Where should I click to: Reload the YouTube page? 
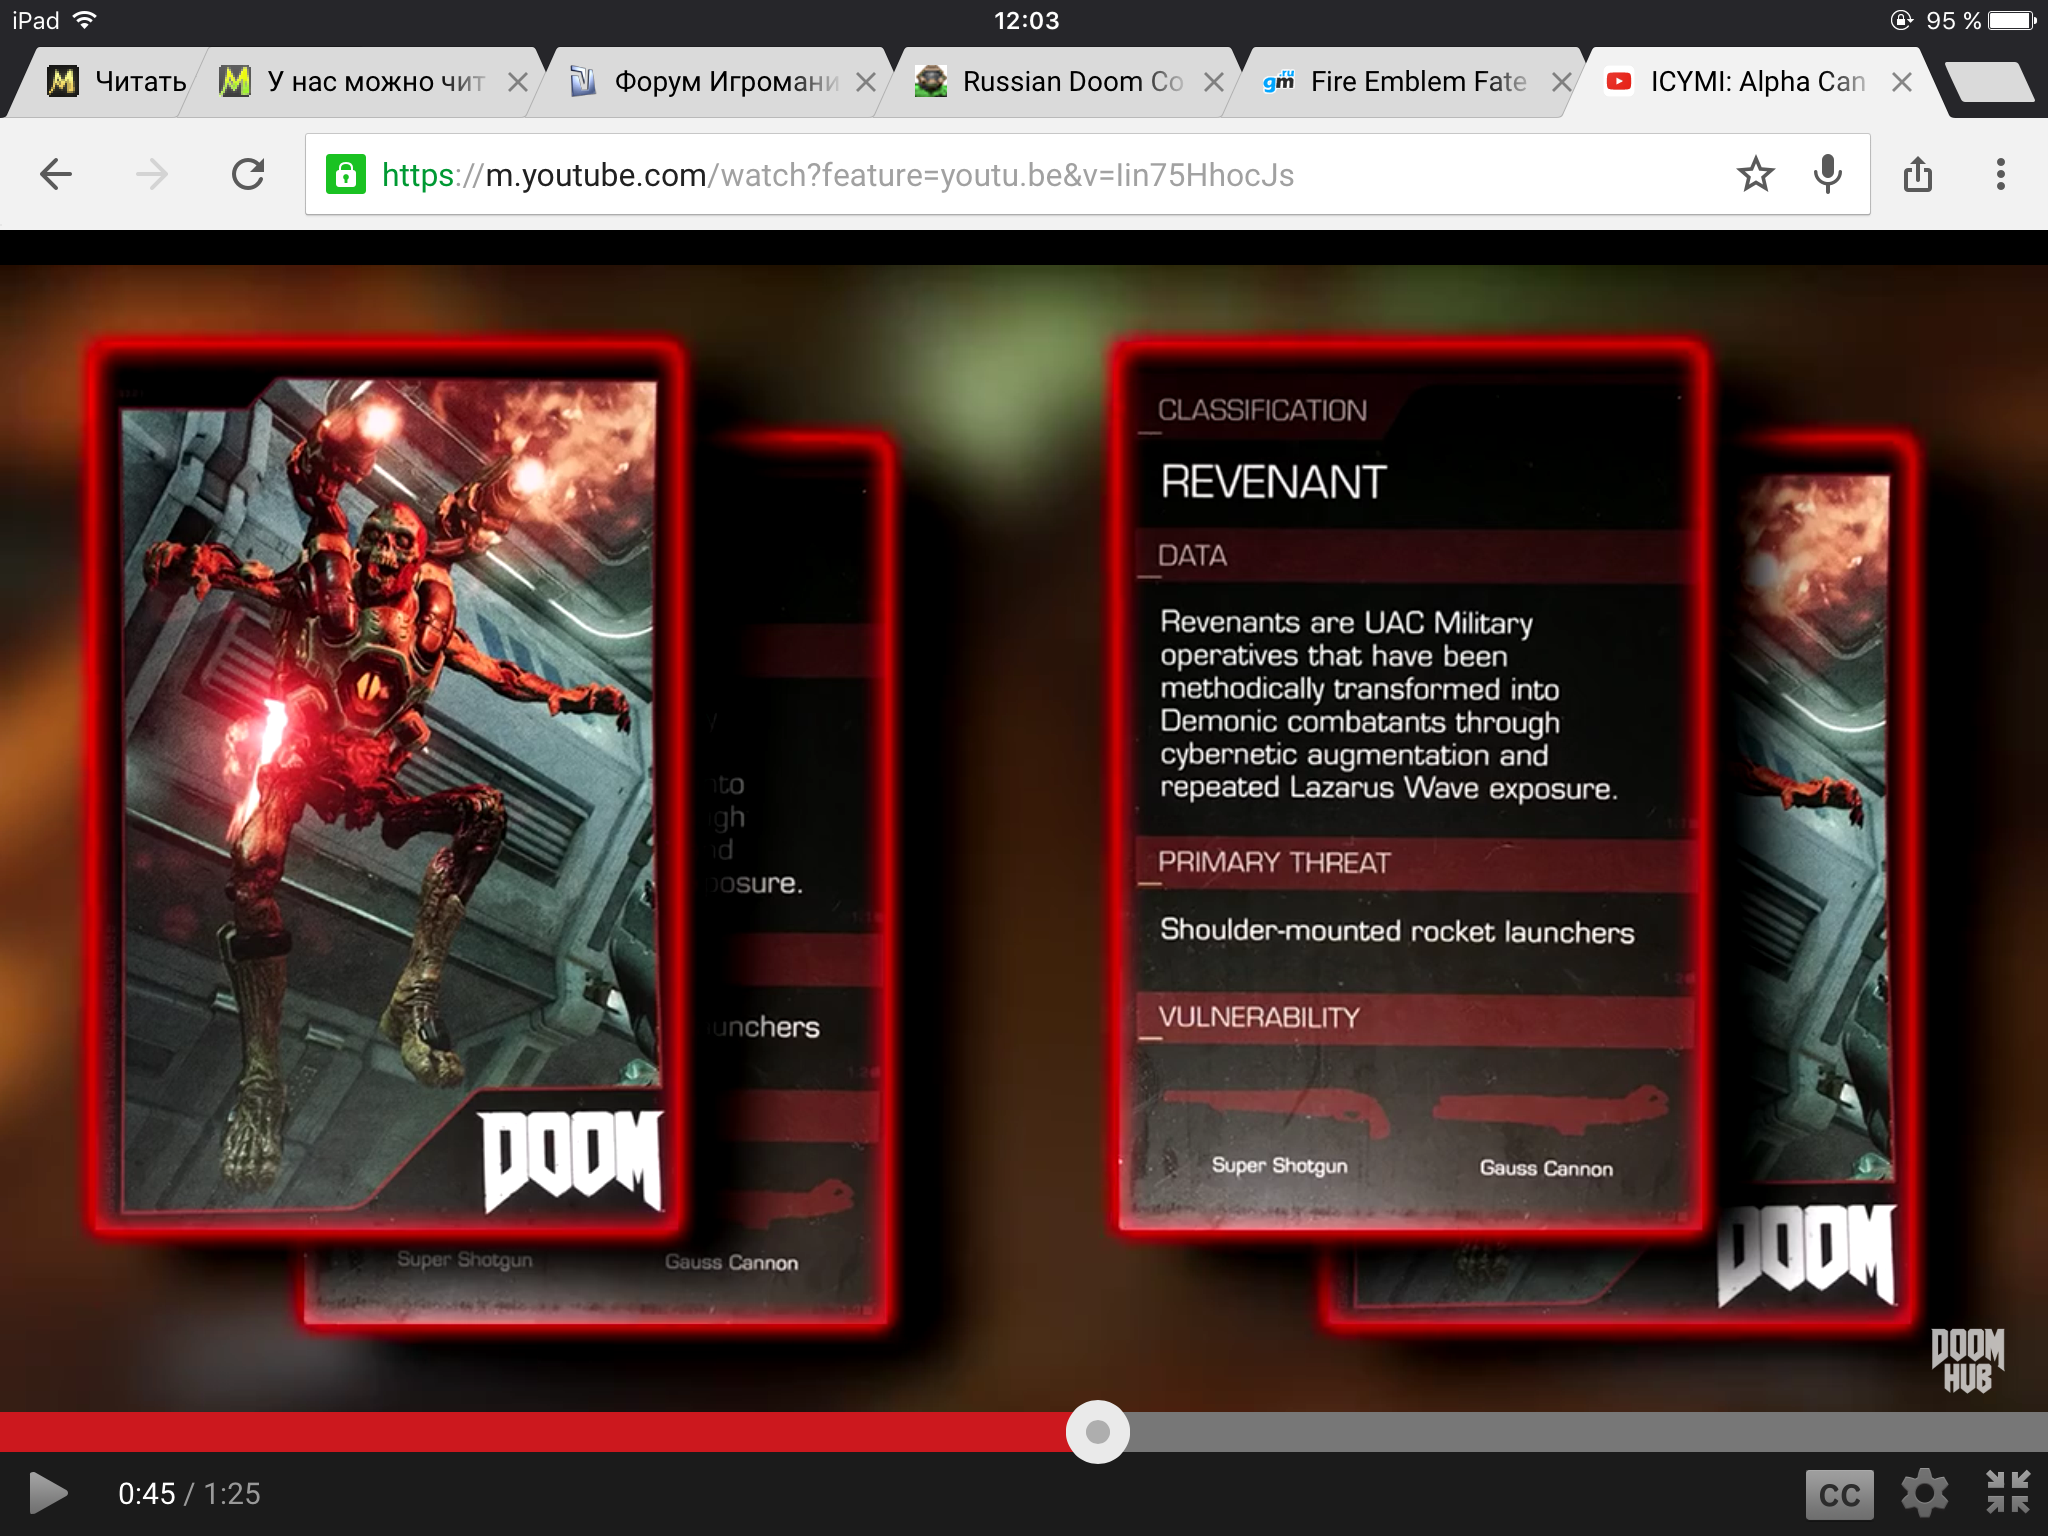click(248, 175)
